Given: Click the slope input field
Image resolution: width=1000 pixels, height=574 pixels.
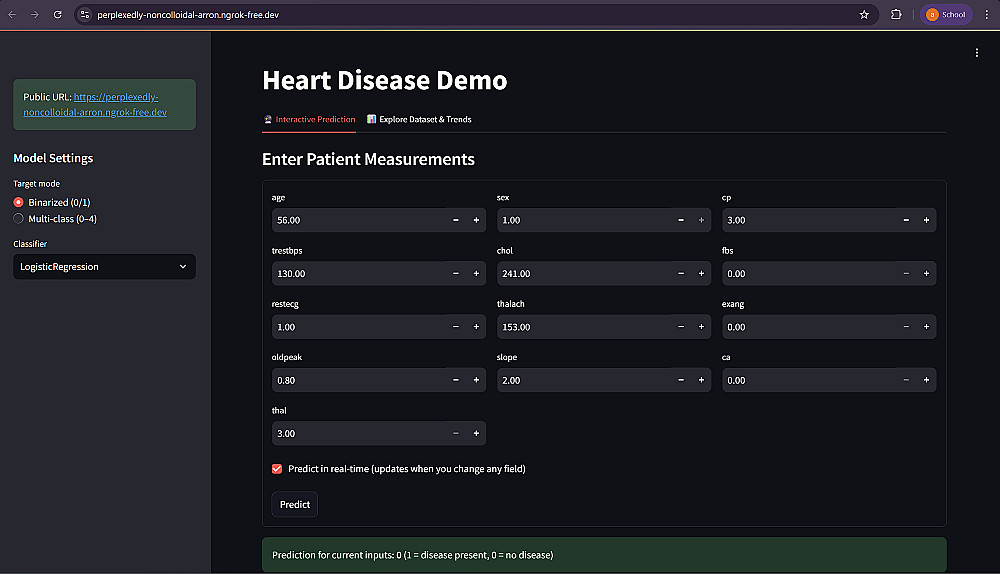Looking at the screenshot, I should pyautogui.click(x=580, y=380).
